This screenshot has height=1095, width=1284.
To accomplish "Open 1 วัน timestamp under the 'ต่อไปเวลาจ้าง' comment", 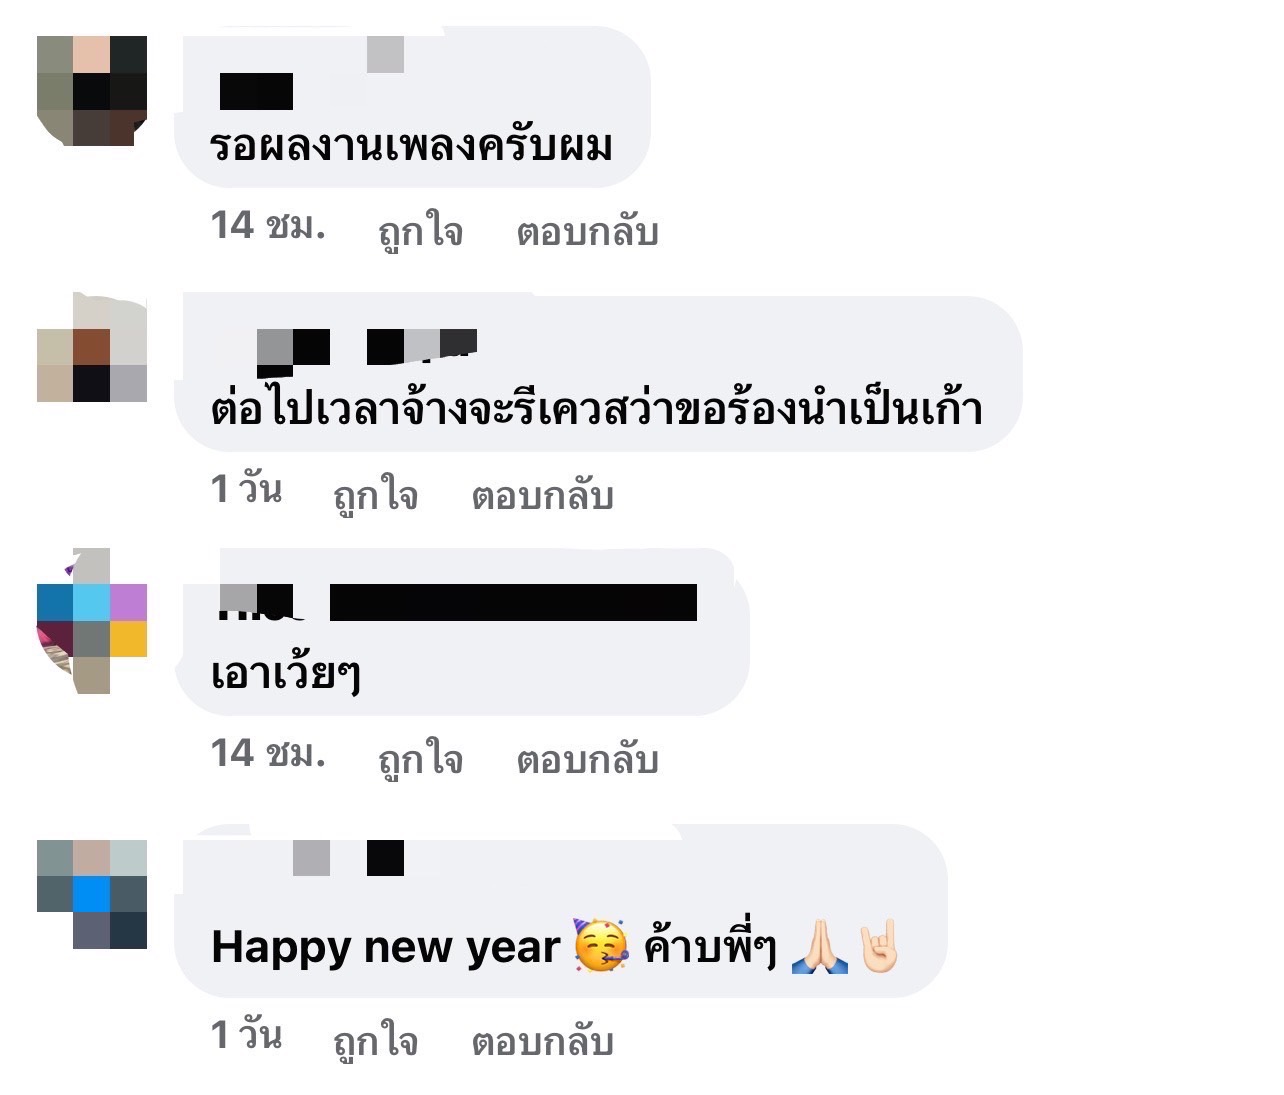I will (x=246, y=489).
